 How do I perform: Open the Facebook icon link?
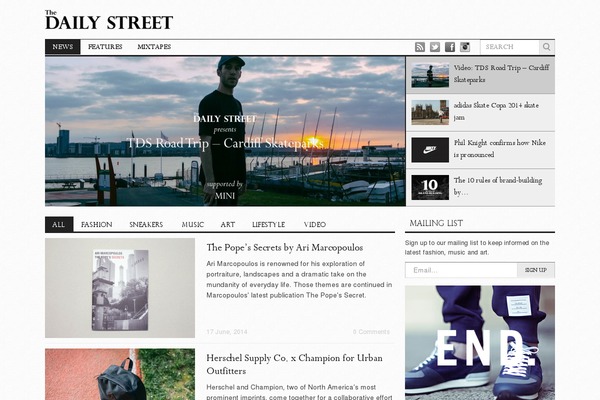(450, 47)
